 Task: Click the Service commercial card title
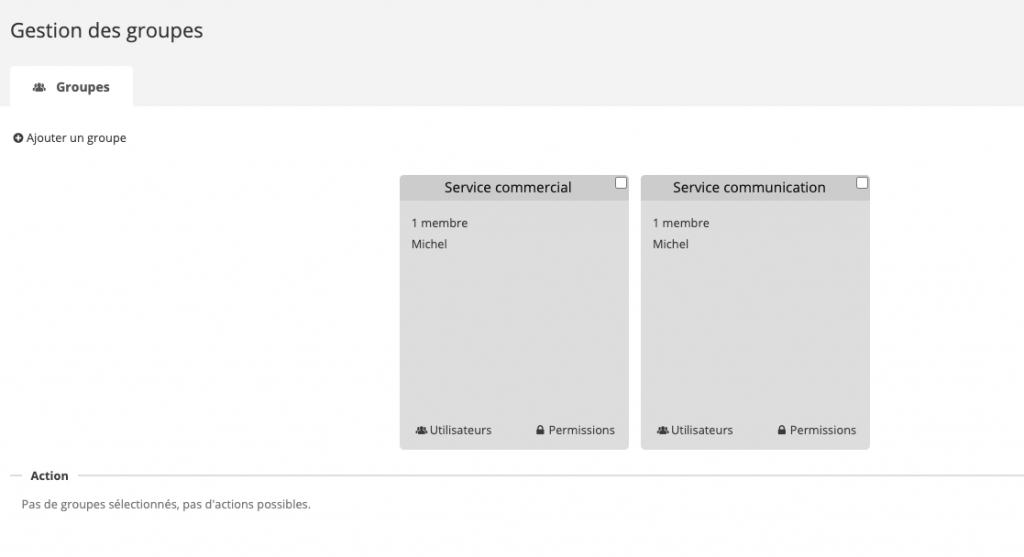507,187
